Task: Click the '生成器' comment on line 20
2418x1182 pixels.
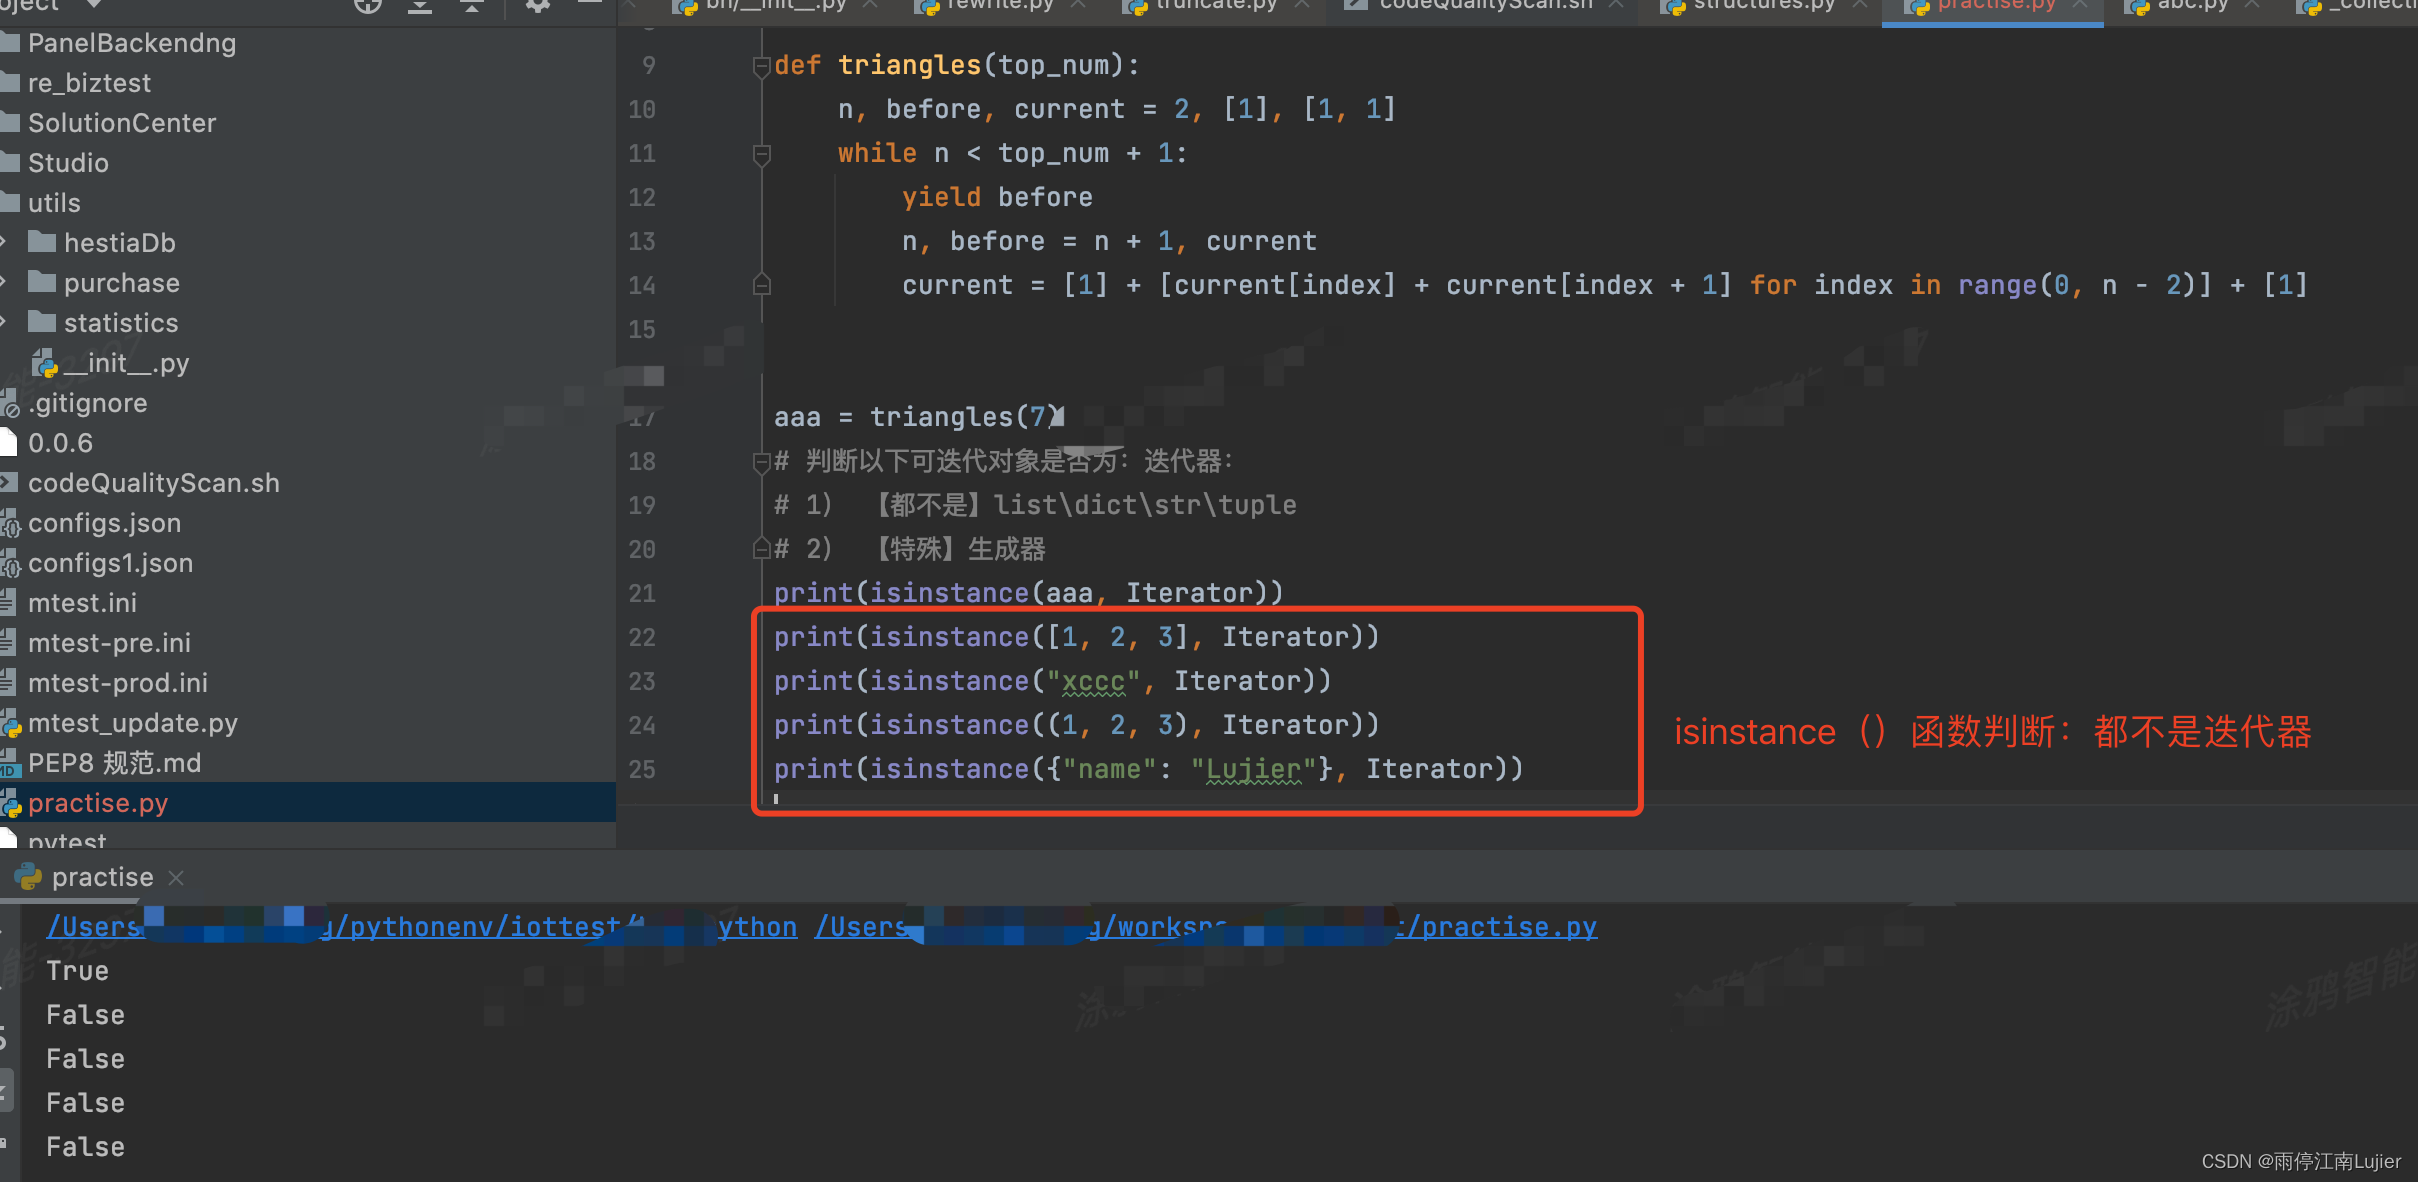Action: [1006, 549]
